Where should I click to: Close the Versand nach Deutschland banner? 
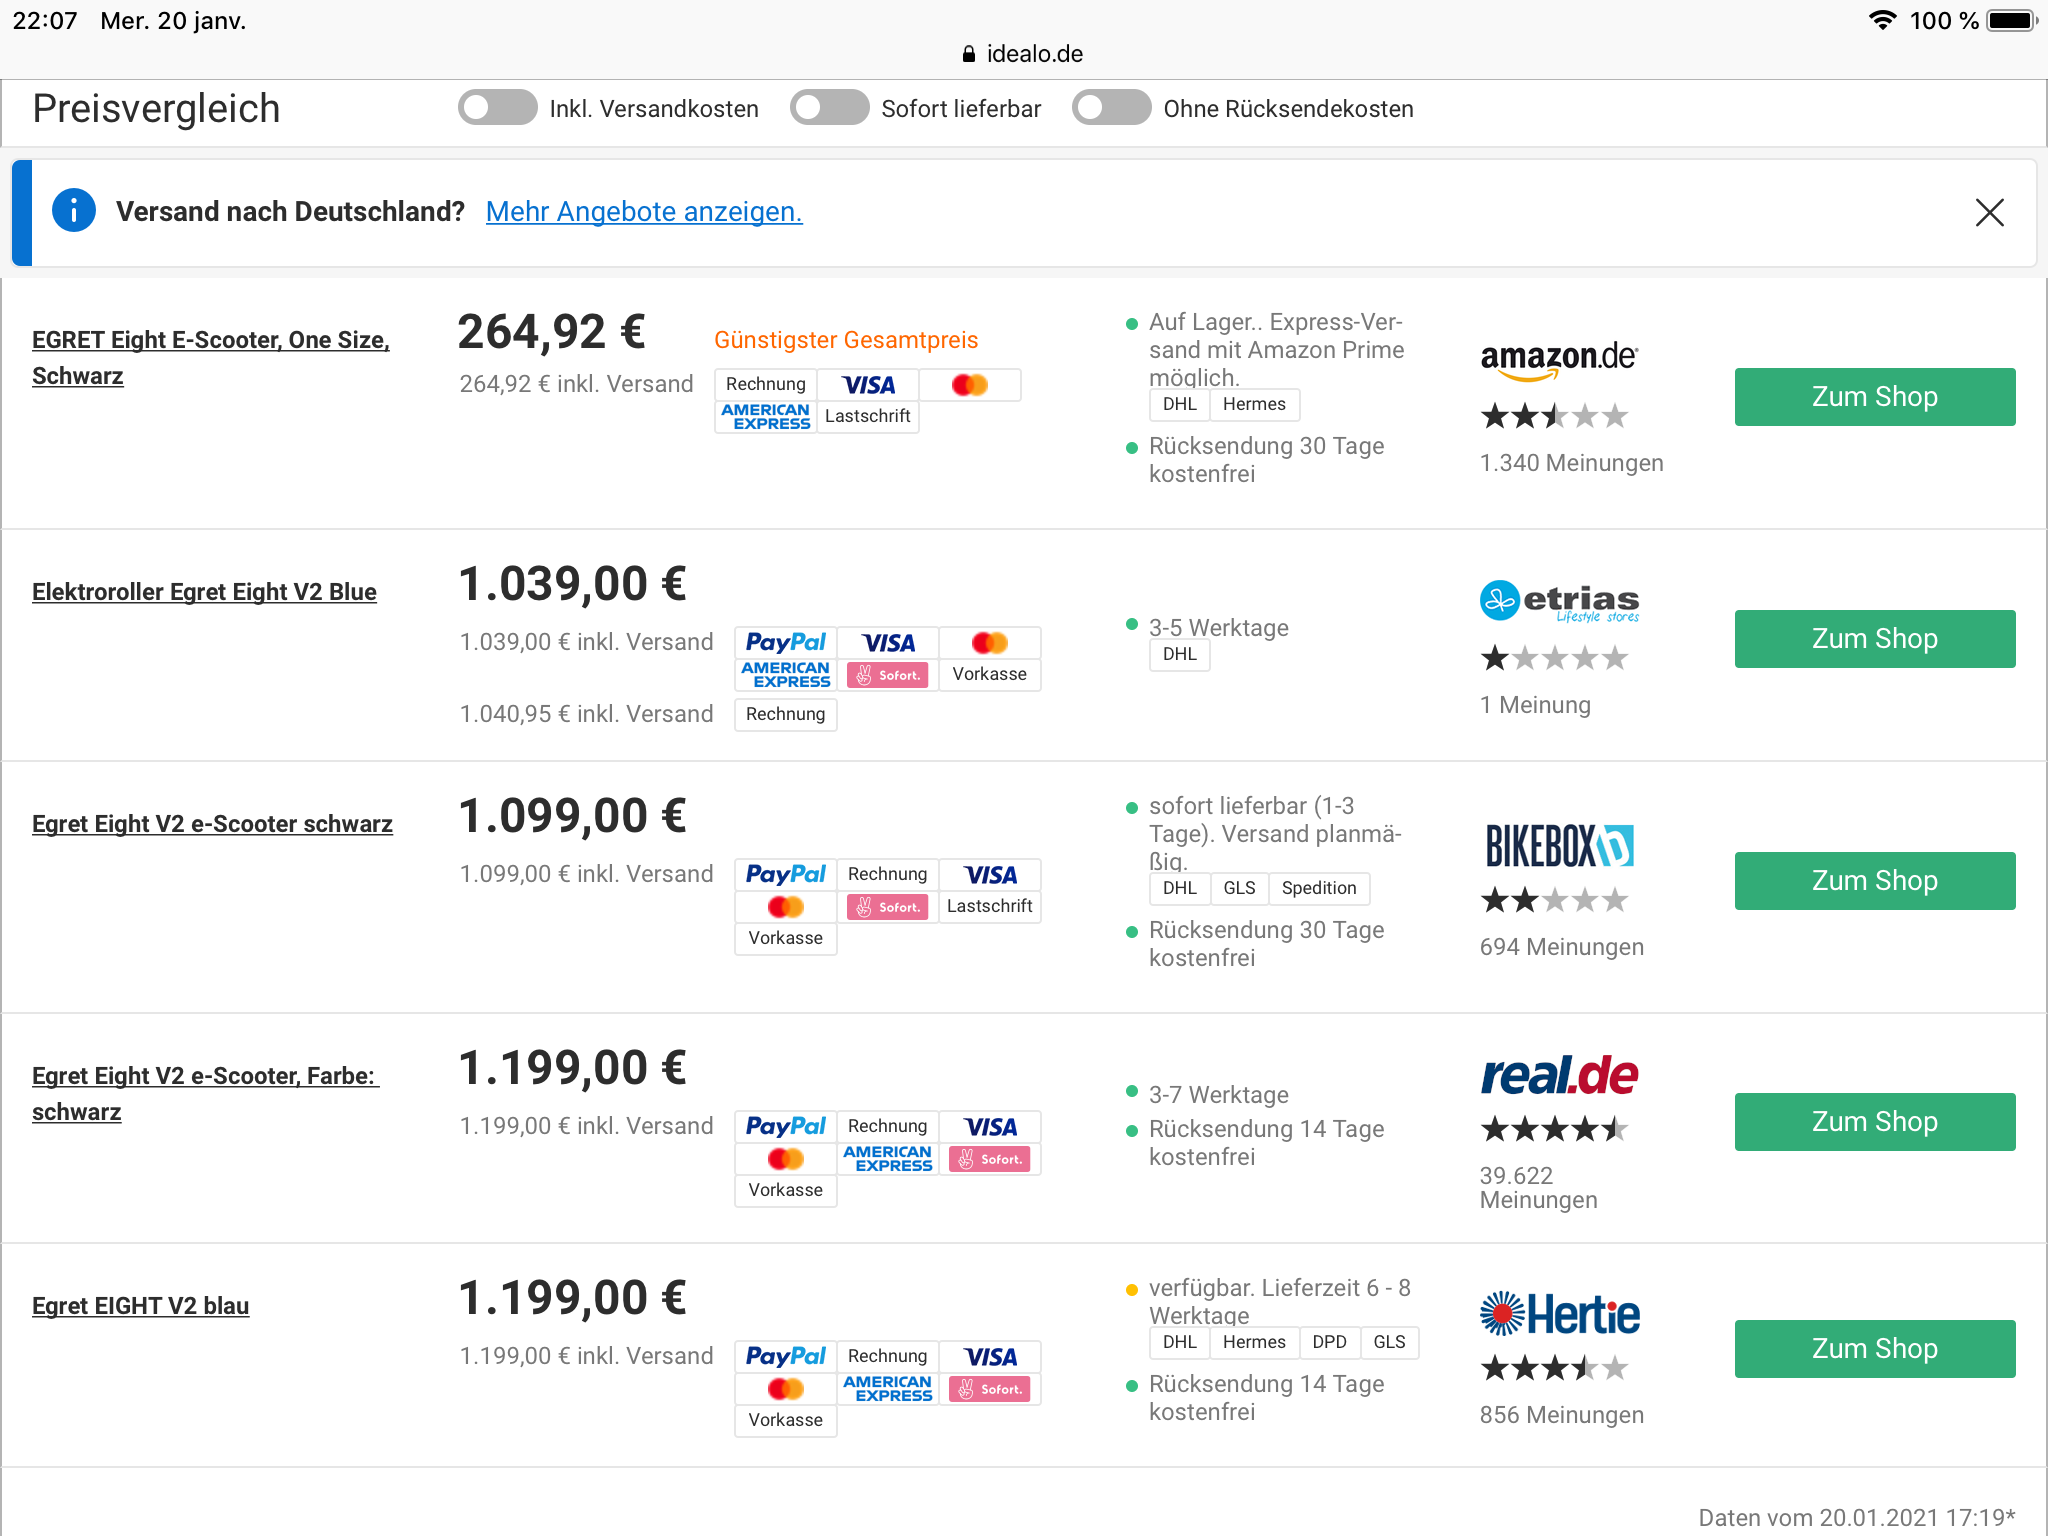(x=1989, y=212)
